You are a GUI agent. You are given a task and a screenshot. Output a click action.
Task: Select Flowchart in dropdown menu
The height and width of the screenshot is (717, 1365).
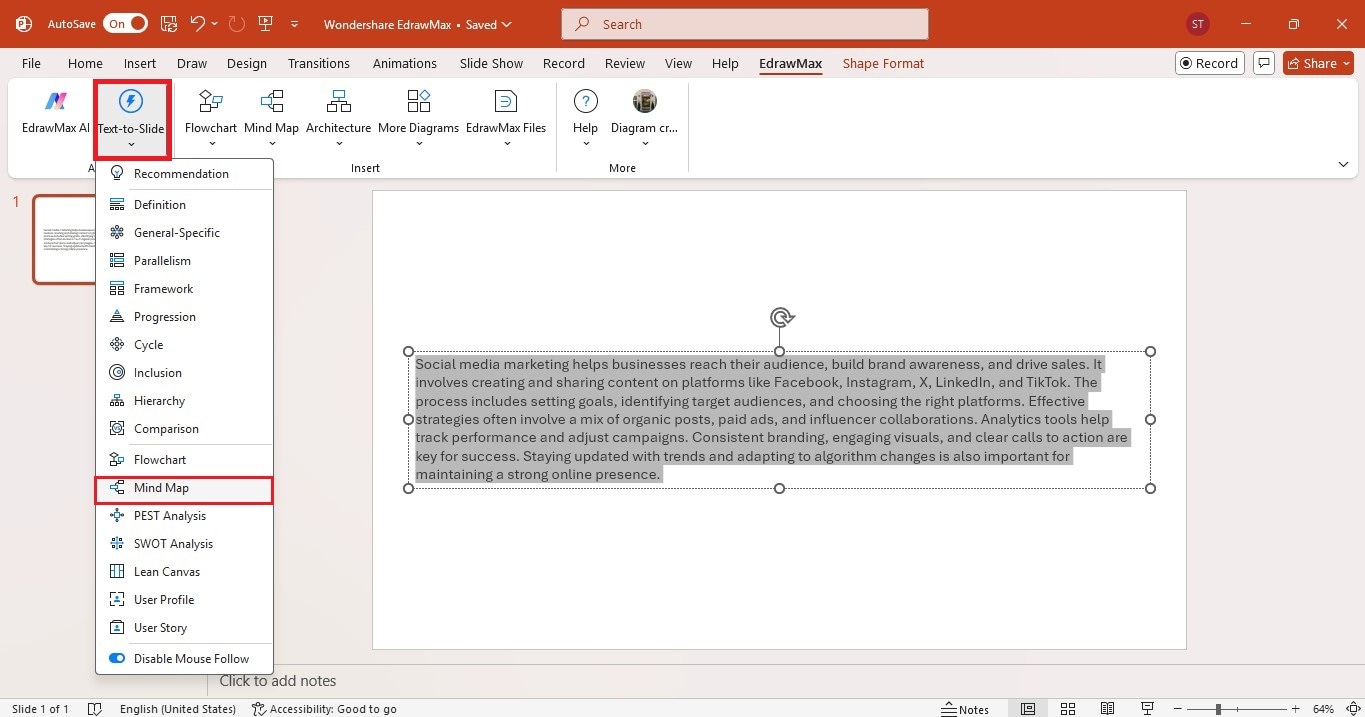coord(184,460)
